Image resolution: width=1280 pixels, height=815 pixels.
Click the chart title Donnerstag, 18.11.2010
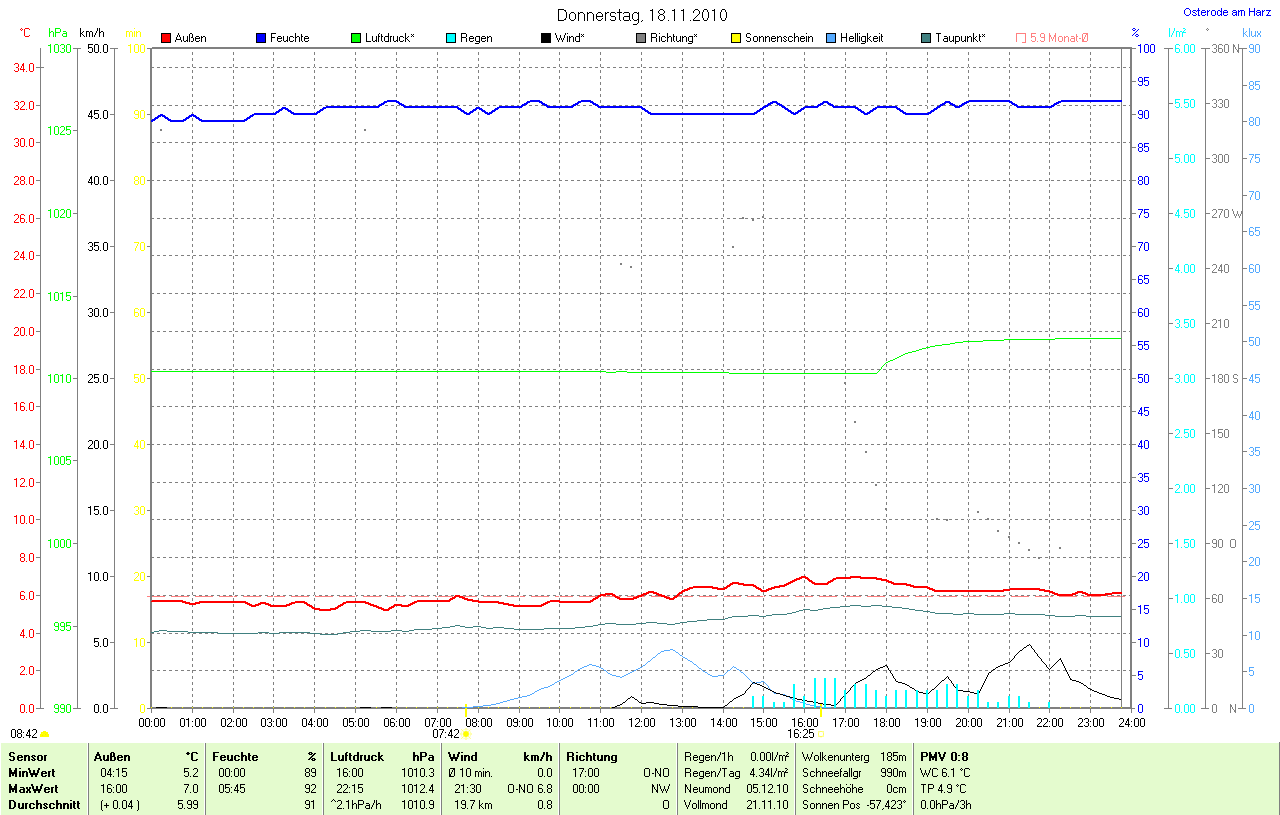pos(642,15)
